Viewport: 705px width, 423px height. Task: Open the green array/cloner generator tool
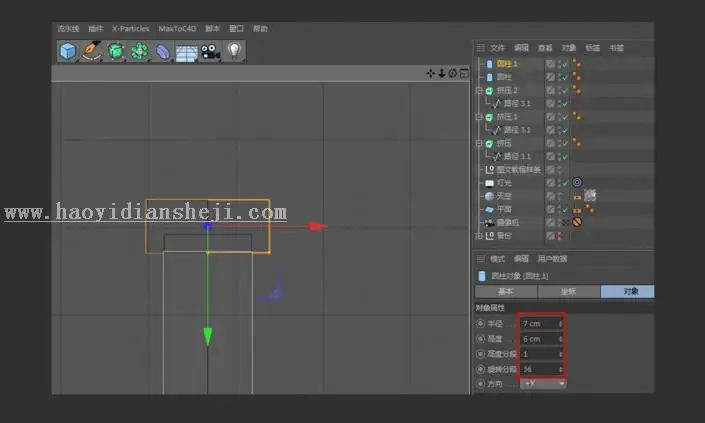[x=139, y=51]
